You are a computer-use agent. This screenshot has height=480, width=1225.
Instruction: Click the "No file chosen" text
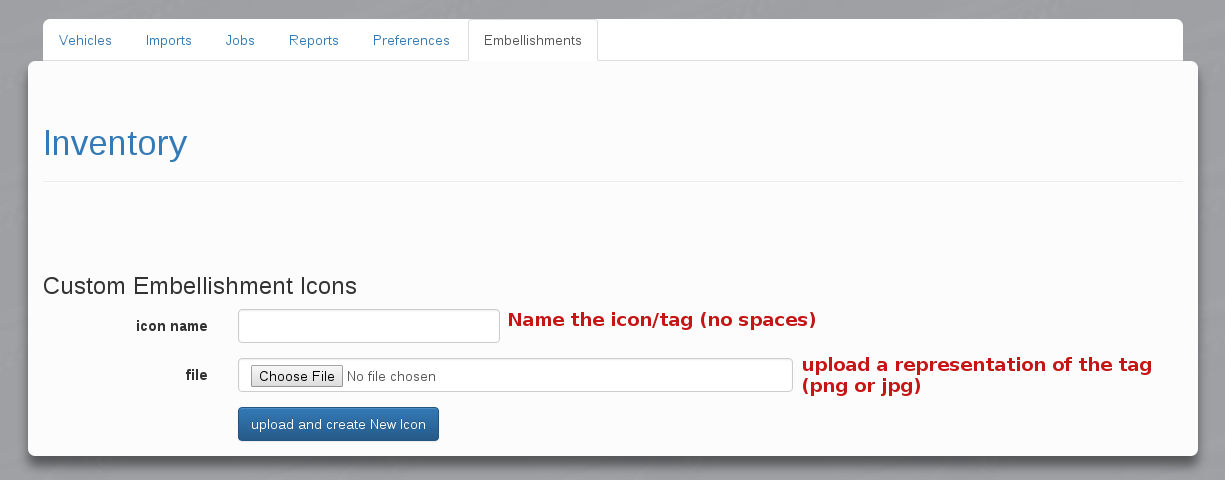click(x=391, y=377)
